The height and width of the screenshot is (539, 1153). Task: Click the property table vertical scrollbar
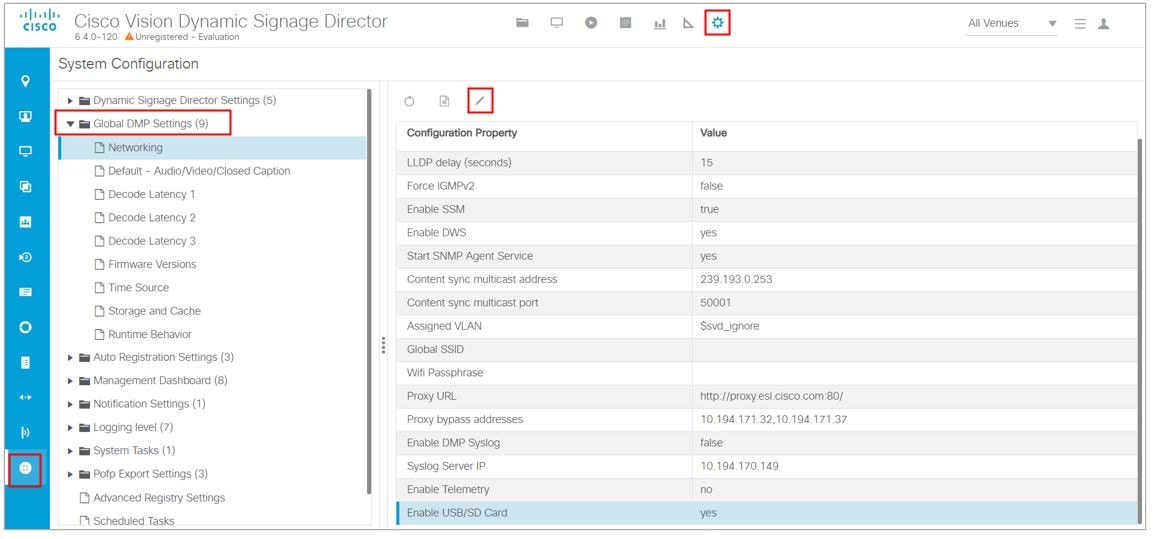[1140, 329]
